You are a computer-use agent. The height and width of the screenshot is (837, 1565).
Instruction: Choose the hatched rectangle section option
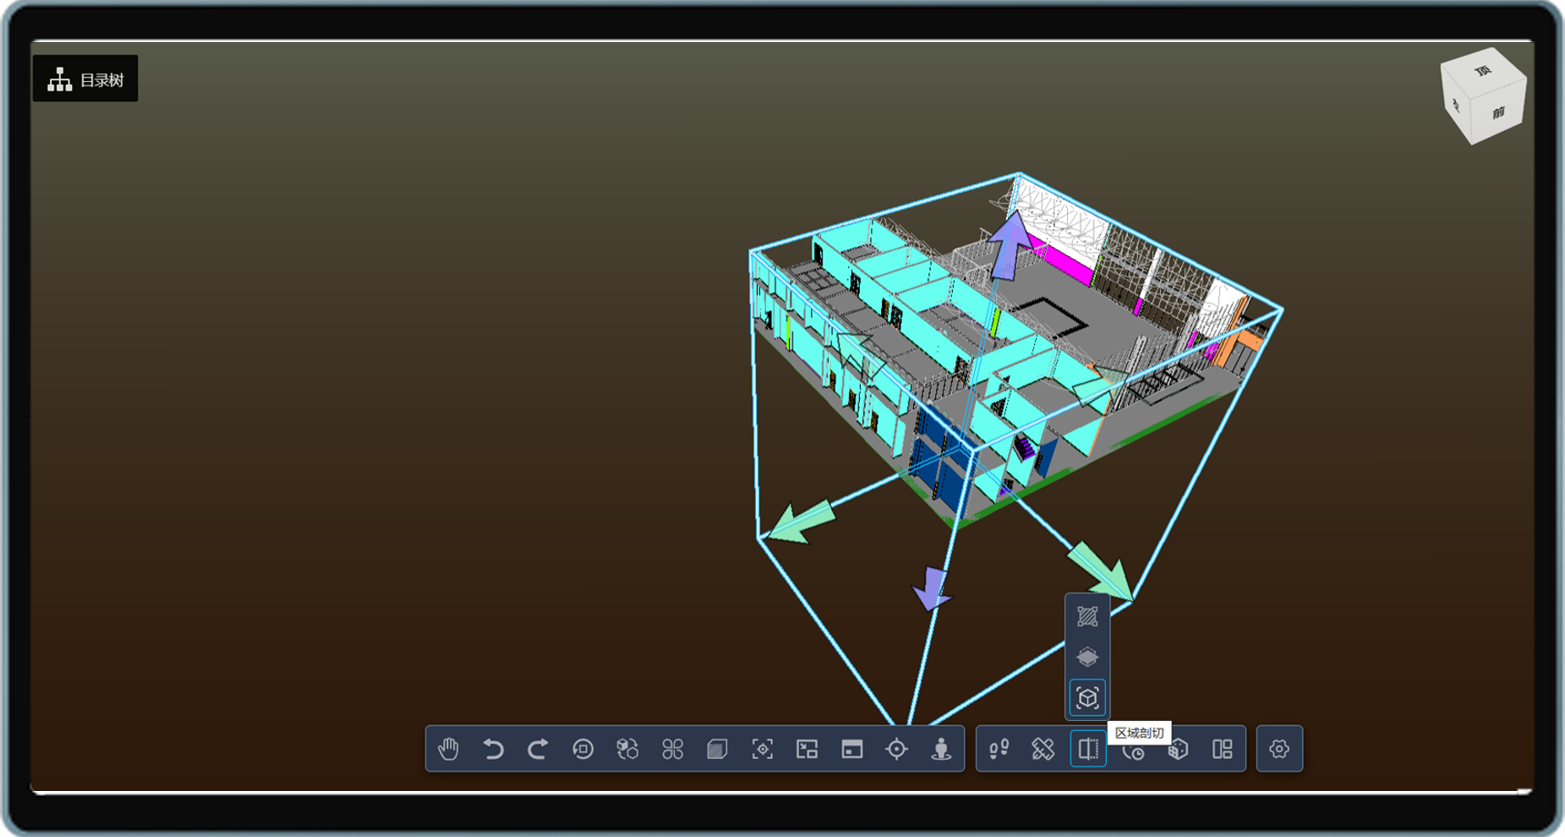pyautogui.click(x=1088, y=616)
